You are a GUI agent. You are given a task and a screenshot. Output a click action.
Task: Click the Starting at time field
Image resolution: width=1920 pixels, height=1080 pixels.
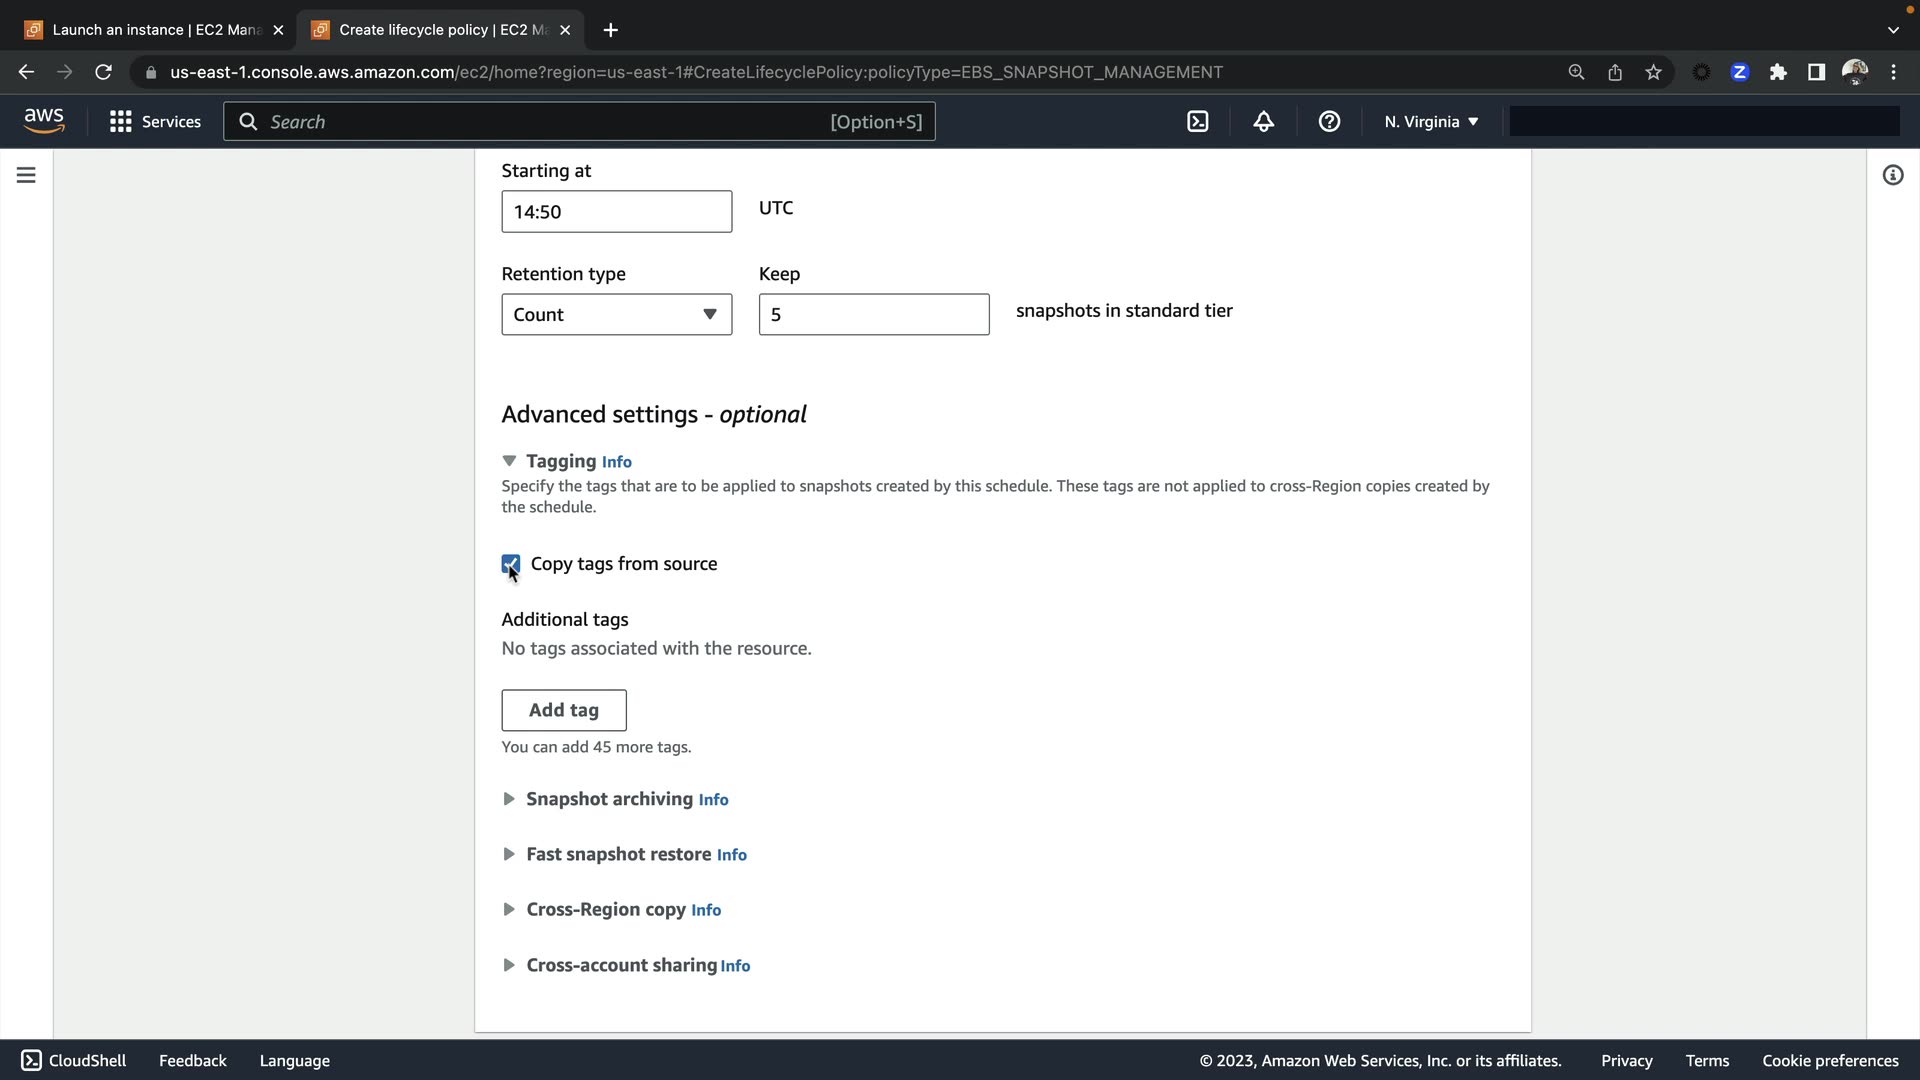click(x=616, y=212)
